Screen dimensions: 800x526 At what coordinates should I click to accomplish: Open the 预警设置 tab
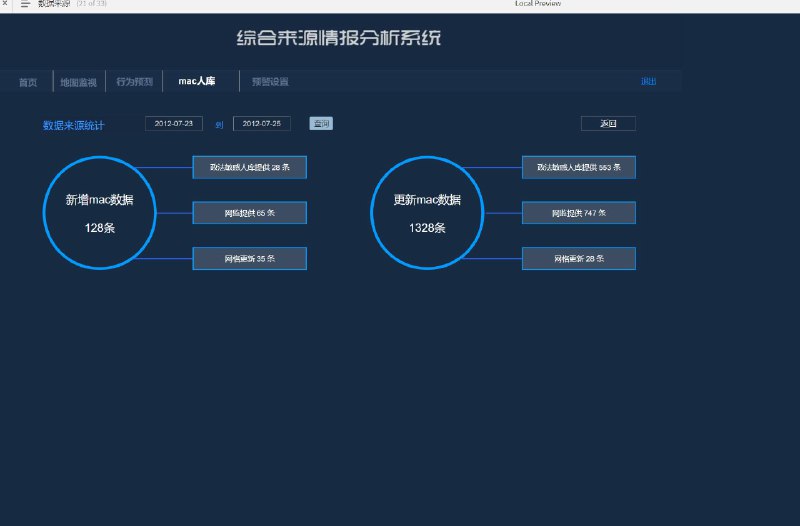point(270,82)
